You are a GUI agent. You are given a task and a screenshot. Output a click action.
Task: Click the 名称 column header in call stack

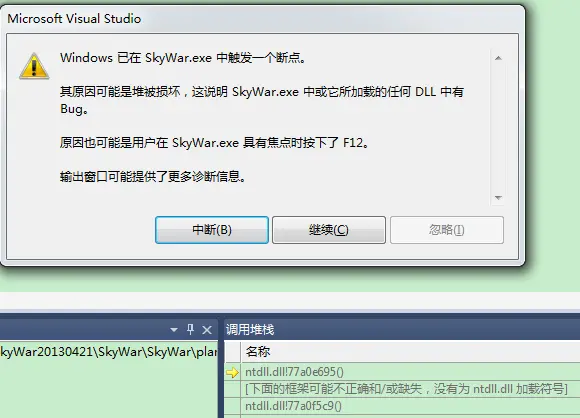(x=258, y=351)
